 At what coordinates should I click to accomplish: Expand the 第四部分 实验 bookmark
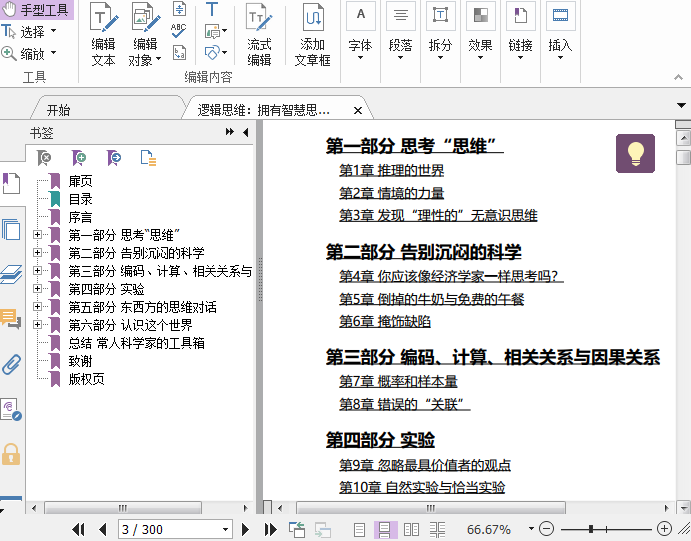37,289
